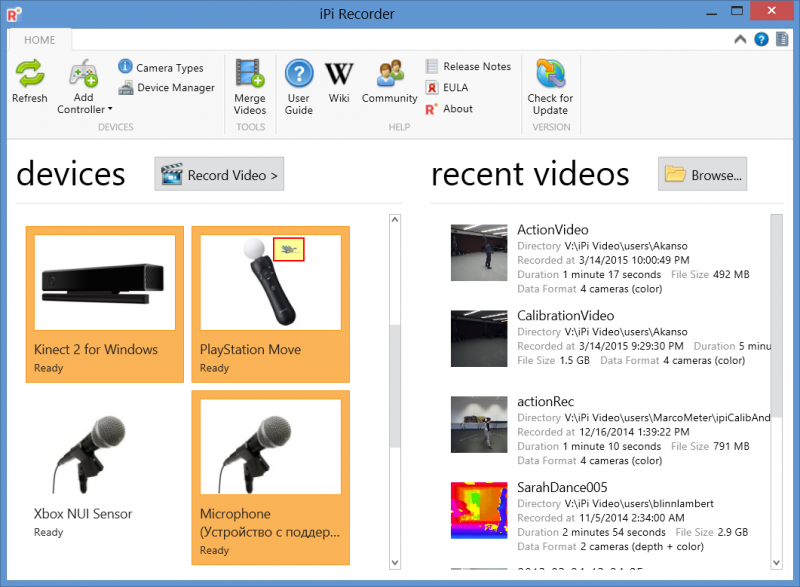Toggle Kinect 2 for Windows device selection
The width and height of the screenshot is (800, 587).
click(105, 304)
